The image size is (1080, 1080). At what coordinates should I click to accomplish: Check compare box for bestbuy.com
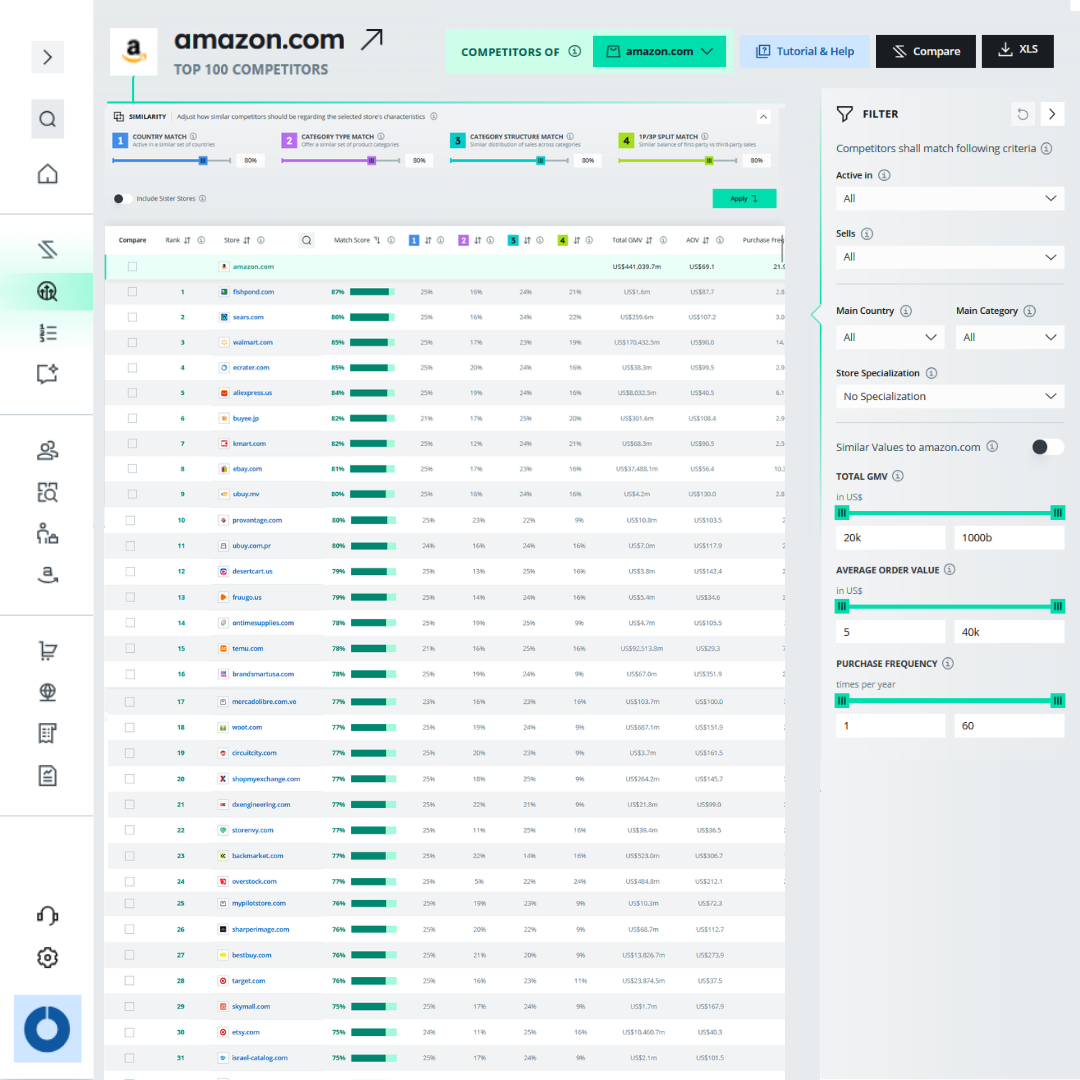(129, 955)
